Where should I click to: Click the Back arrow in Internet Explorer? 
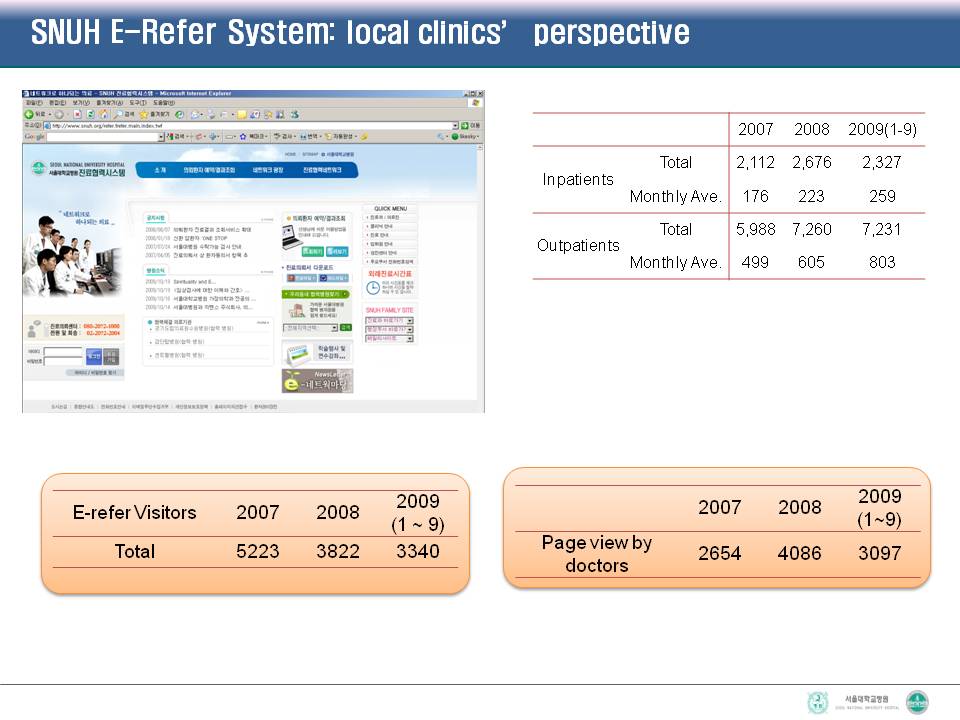point(29,114)
